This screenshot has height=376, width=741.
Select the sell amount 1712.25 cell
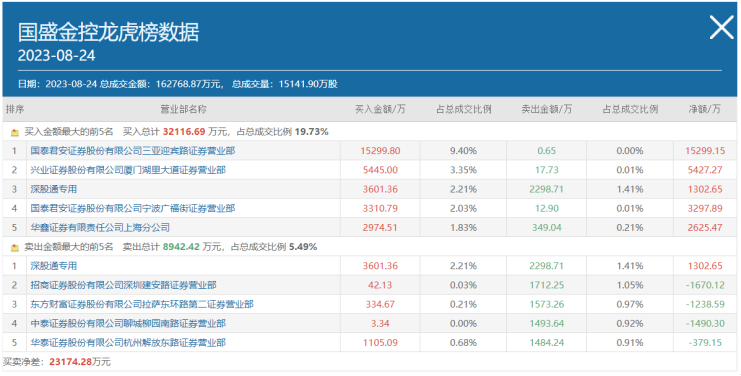pyautogui.click(x=546, y=285)
